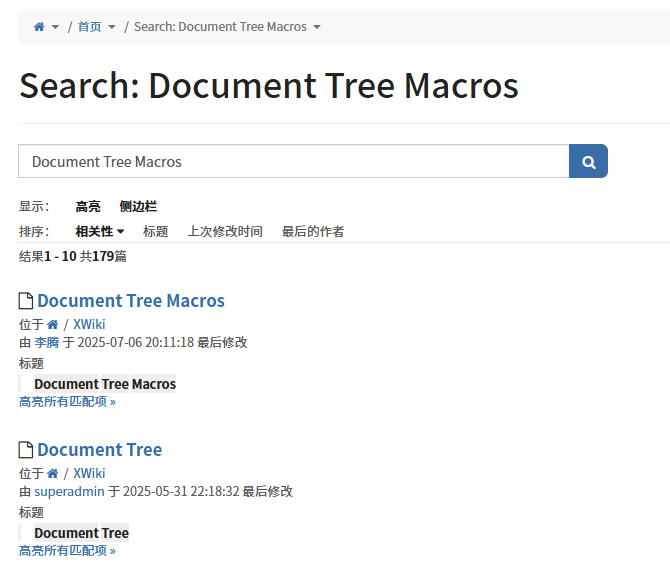Click the home icon in the breadcrumb
Viewport: 670px width, 573px height.
tap(39, 27)
